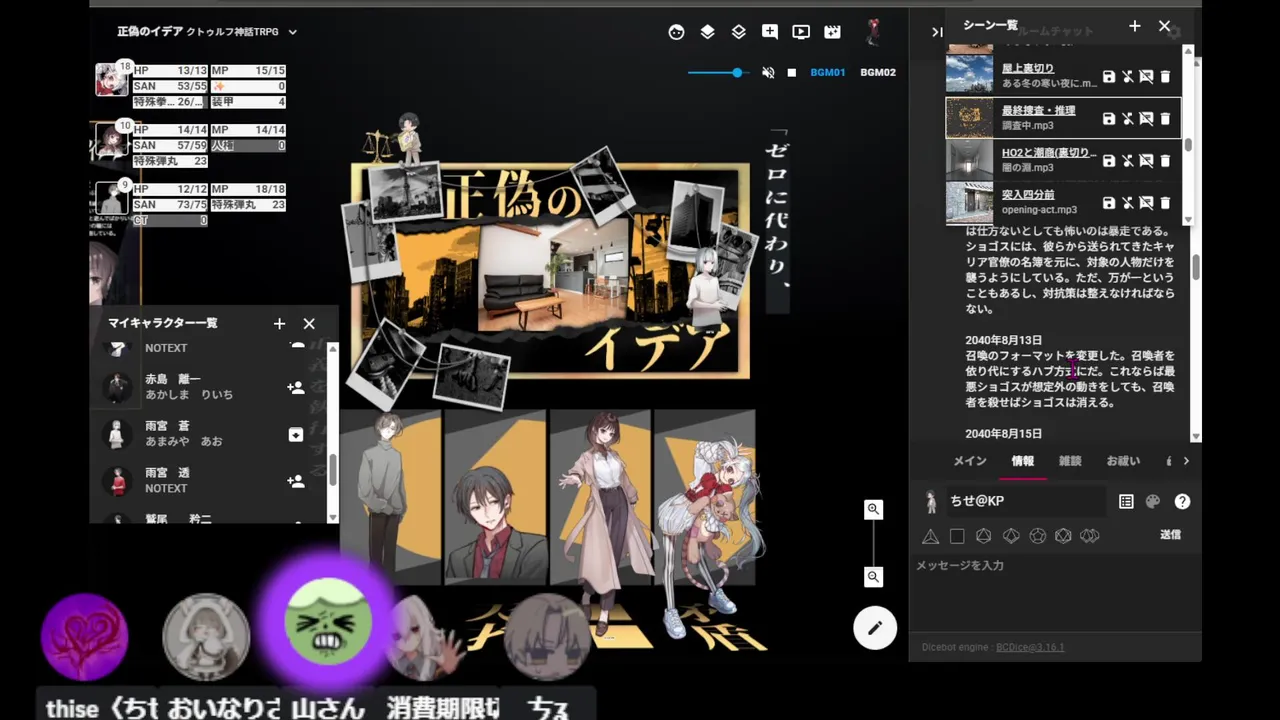This screenshot has width=1280, height=720.
Task: Open the chat palette list icon
Action: [1126, 502]
